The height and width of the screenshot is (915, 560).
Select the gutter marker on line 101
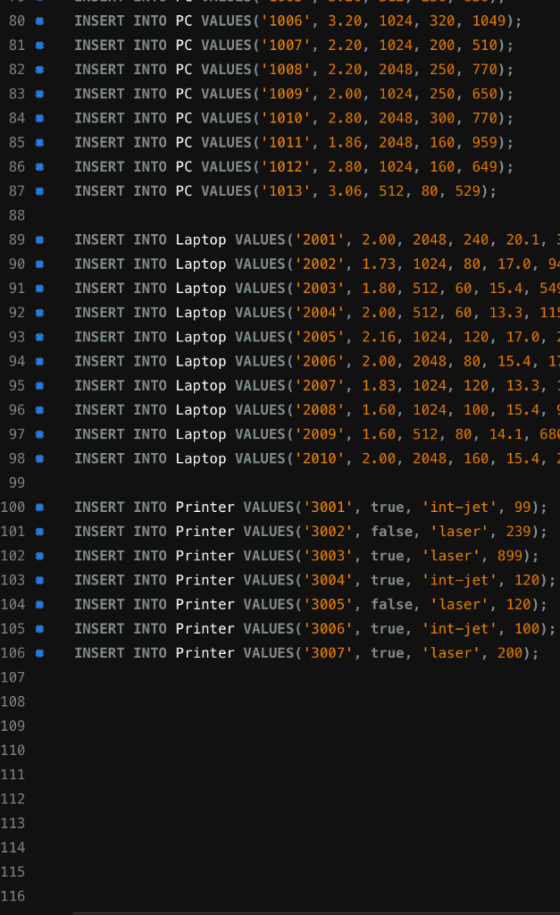point(40,532)
